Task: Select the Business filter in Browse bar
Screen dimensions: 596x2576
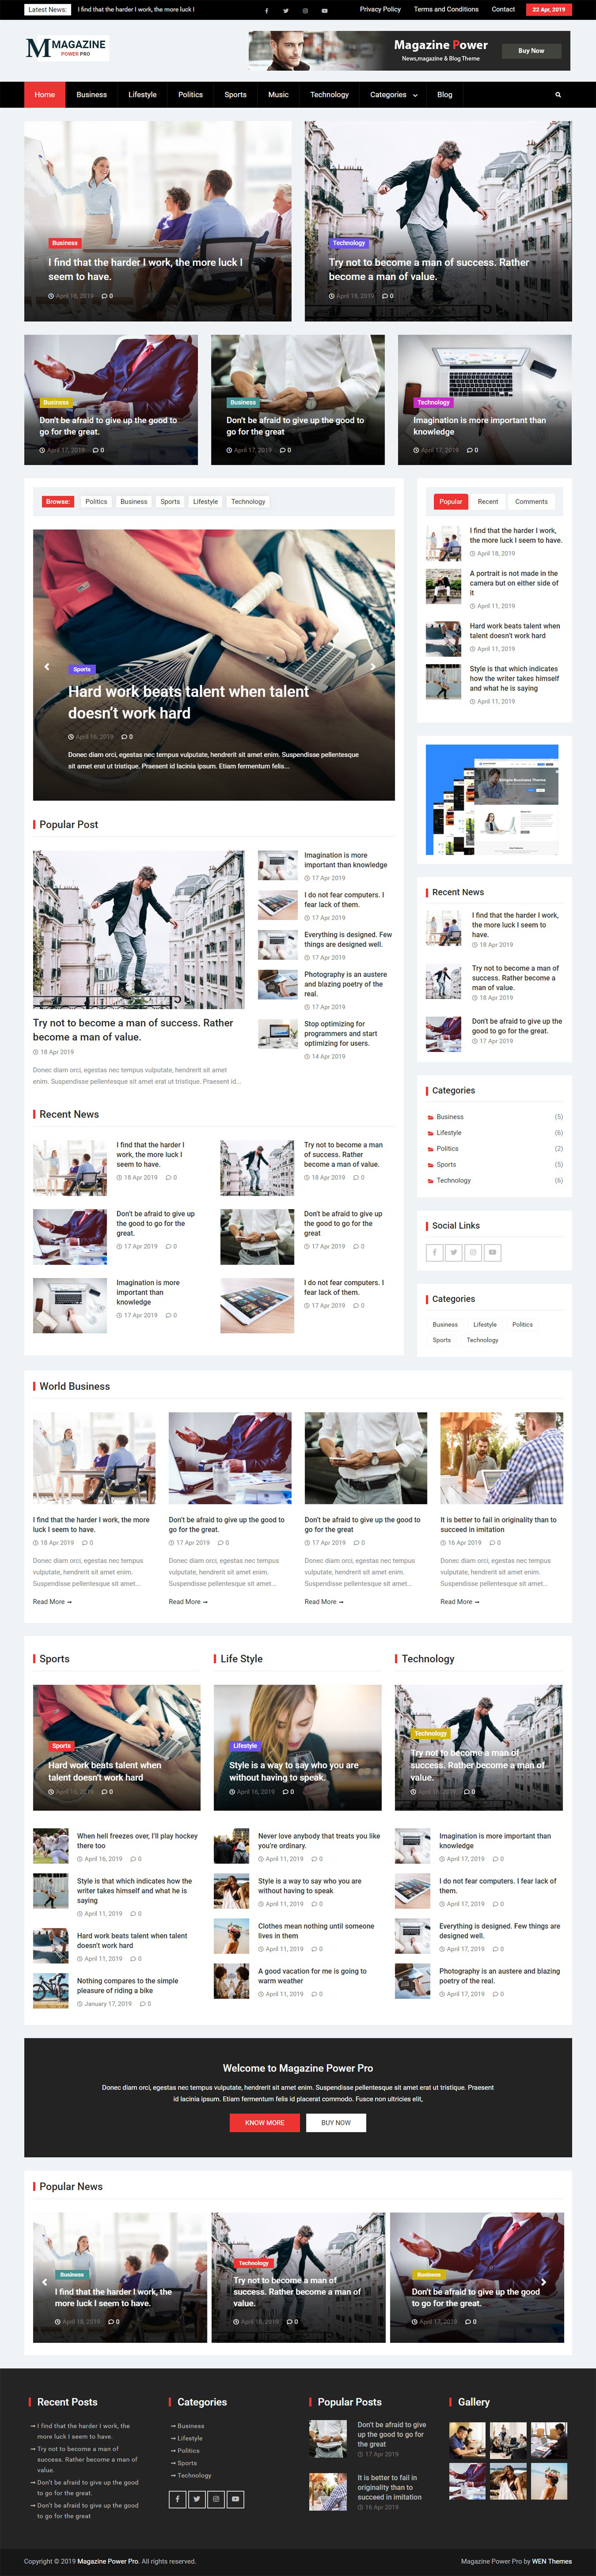Action: point(134,502)
